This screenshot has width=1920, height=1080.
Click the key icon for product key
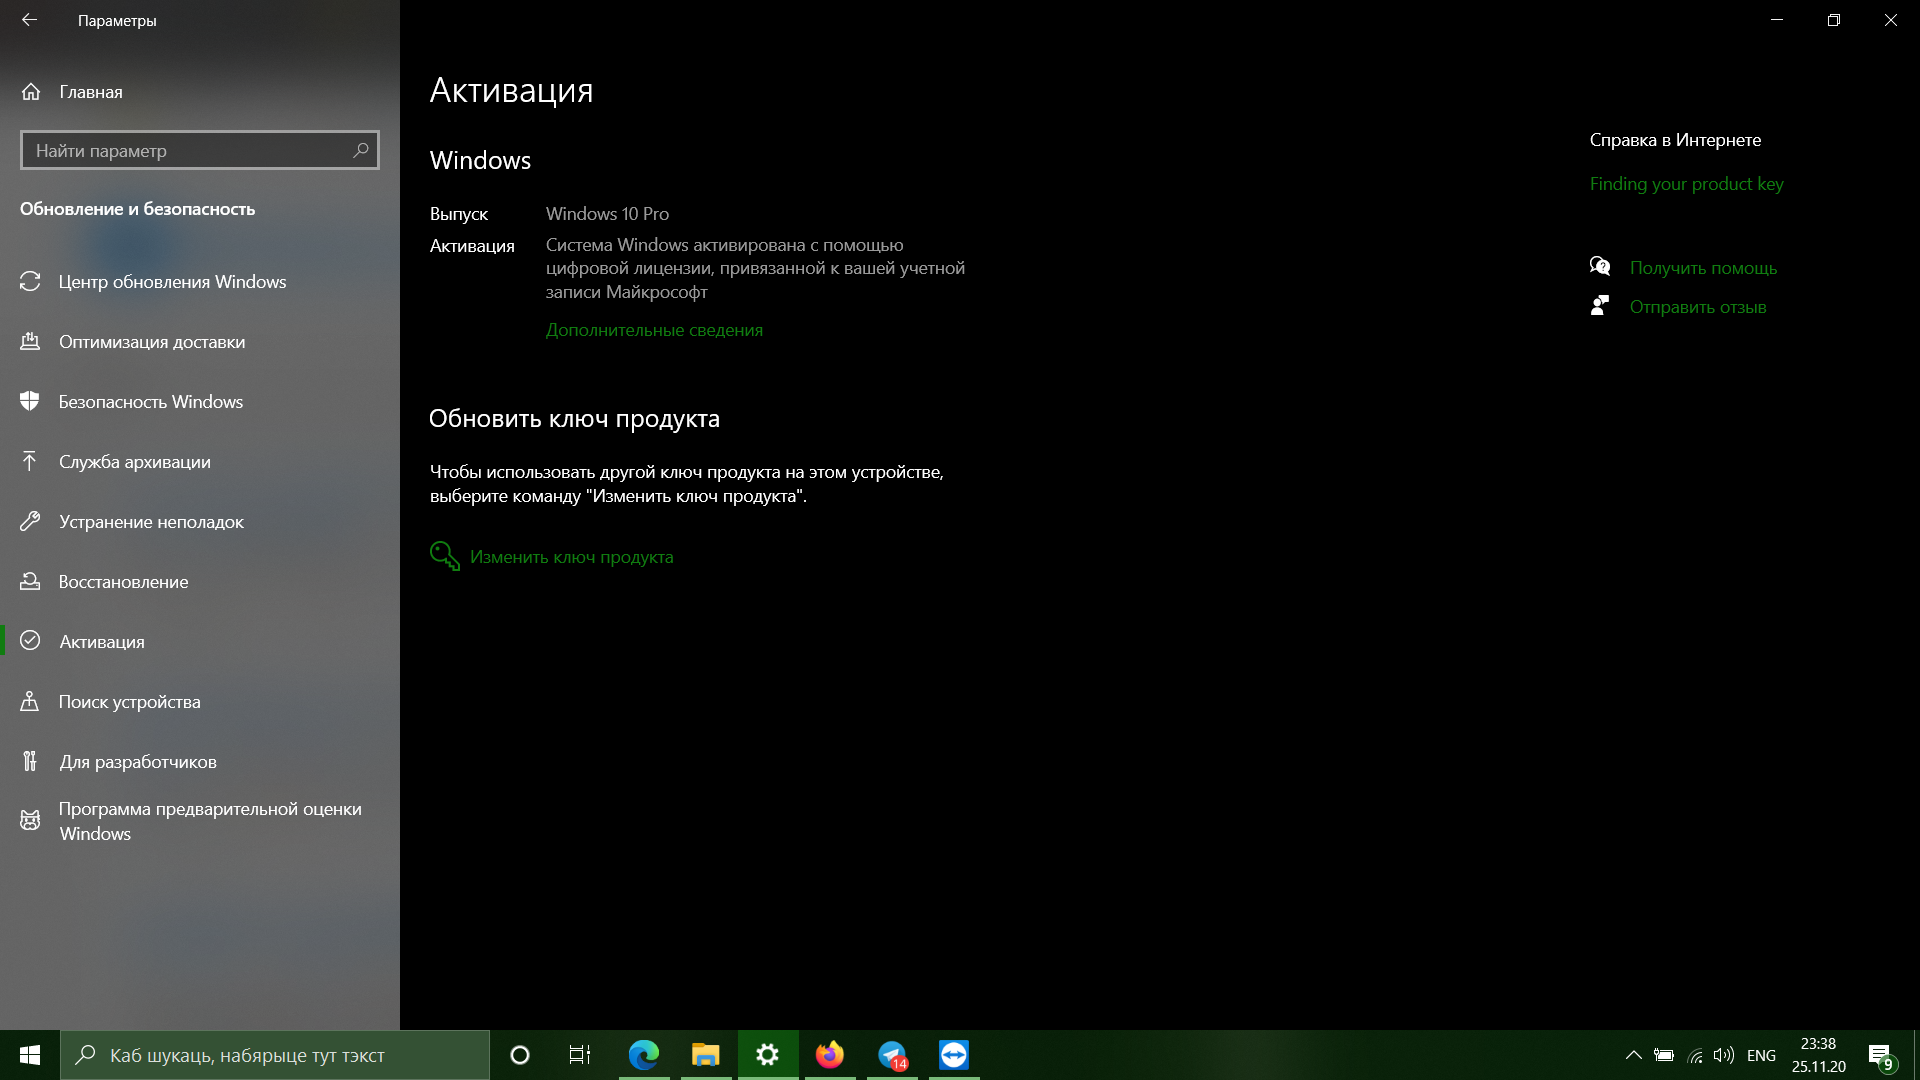pyautogui.click(x=444, y=556)
